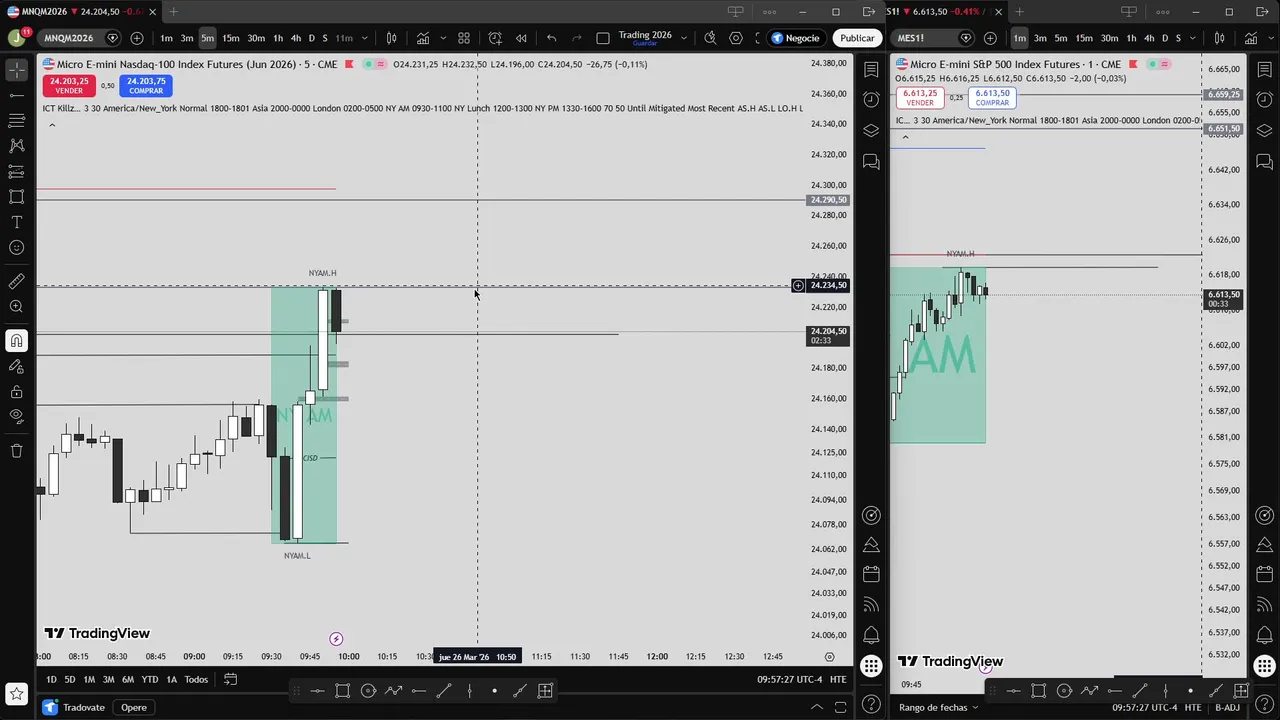
Task: Select the trend line drawing tool
Action: 16,95
